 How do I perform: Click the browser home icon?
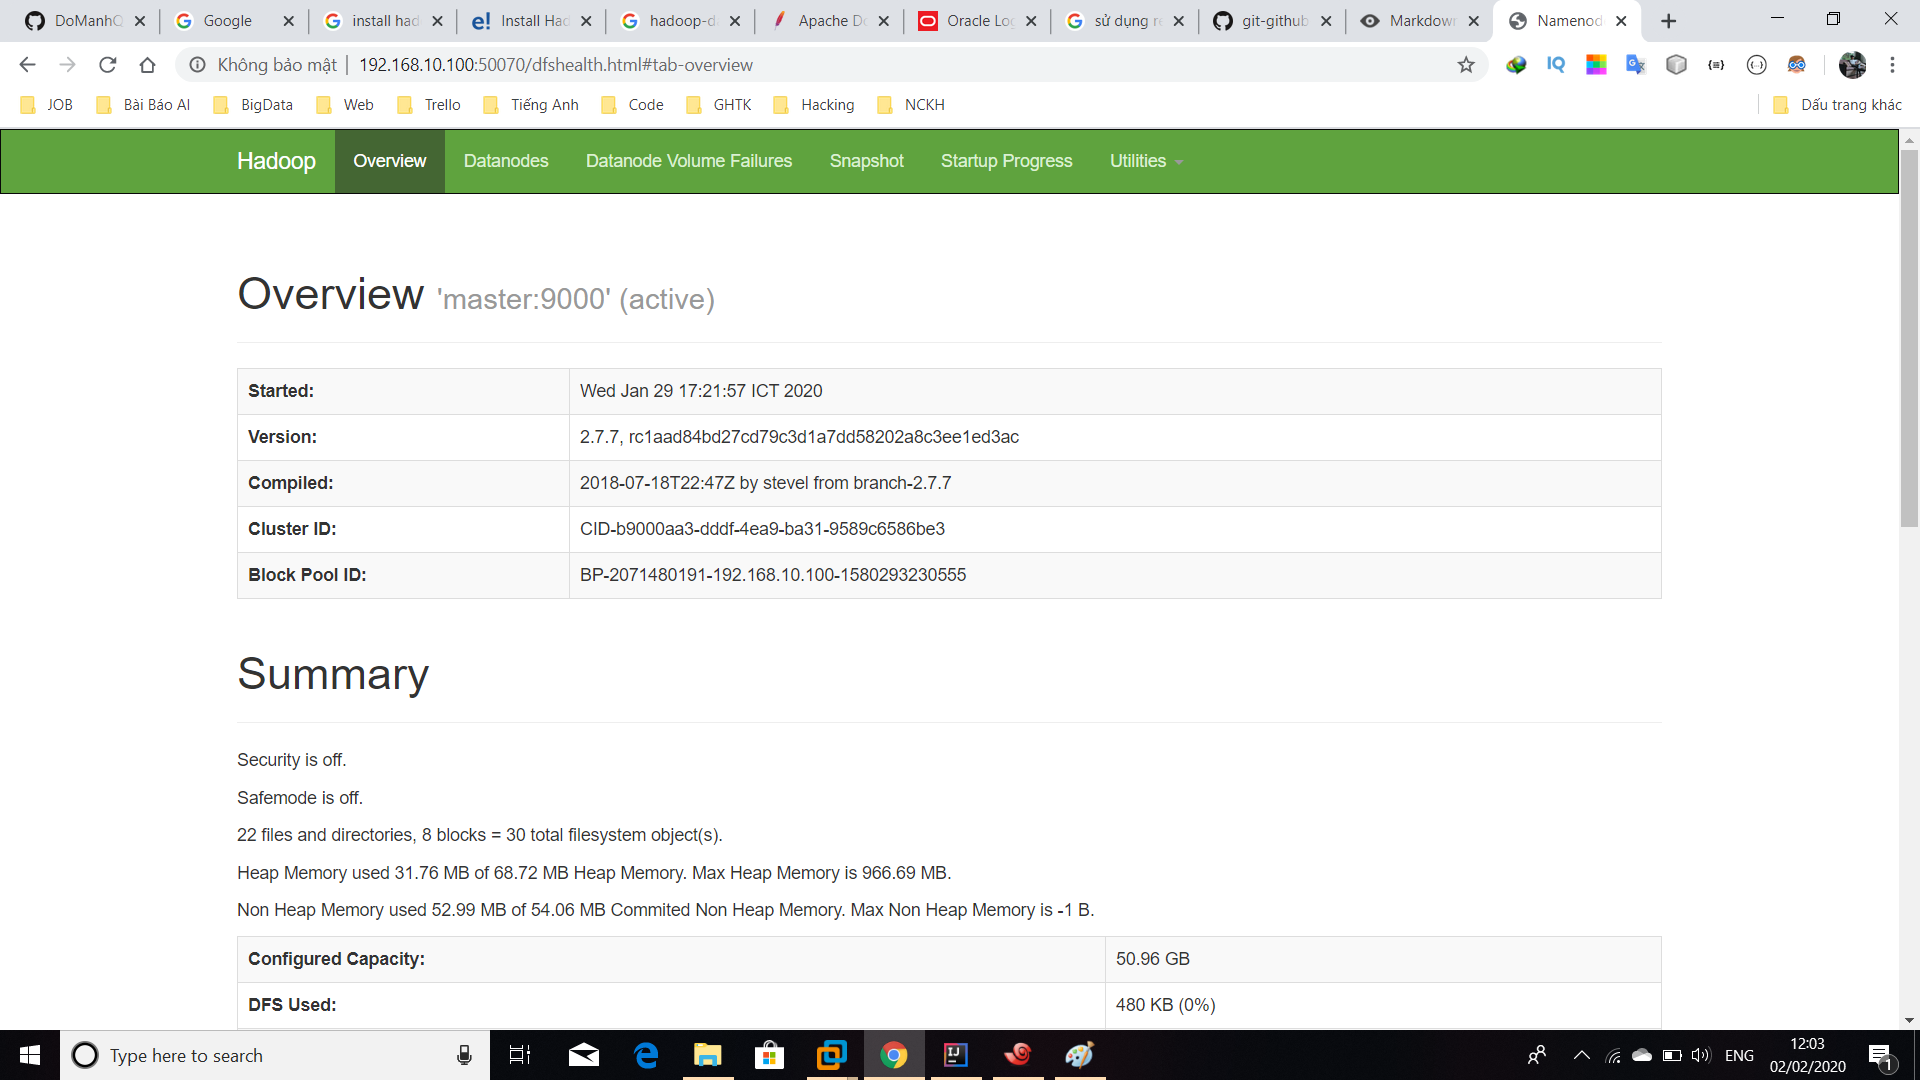[x=147, y=65]
